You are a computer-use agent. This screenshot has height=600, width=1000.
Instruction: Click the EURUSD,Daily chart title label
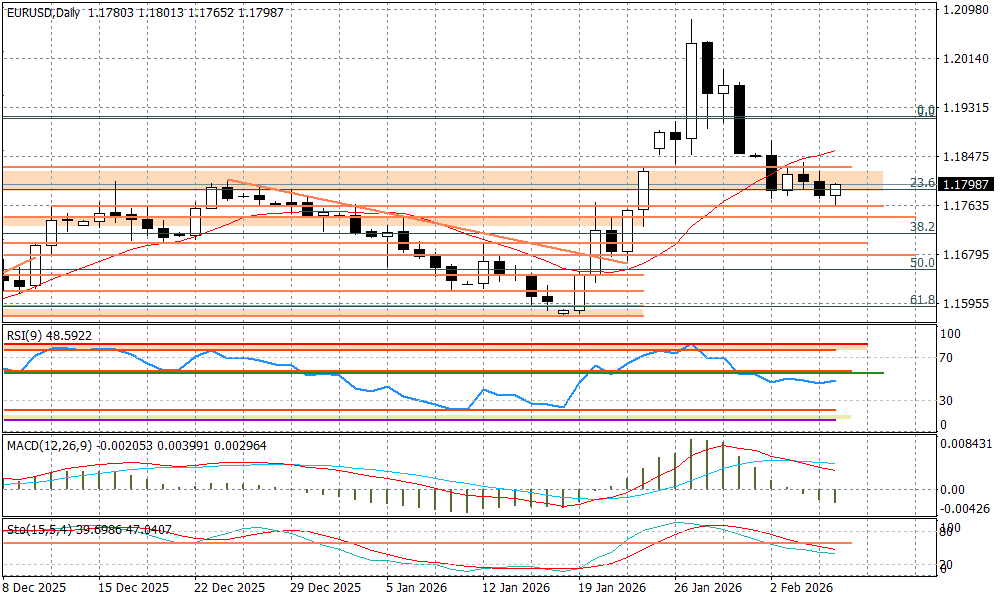[x=44, y=12]
